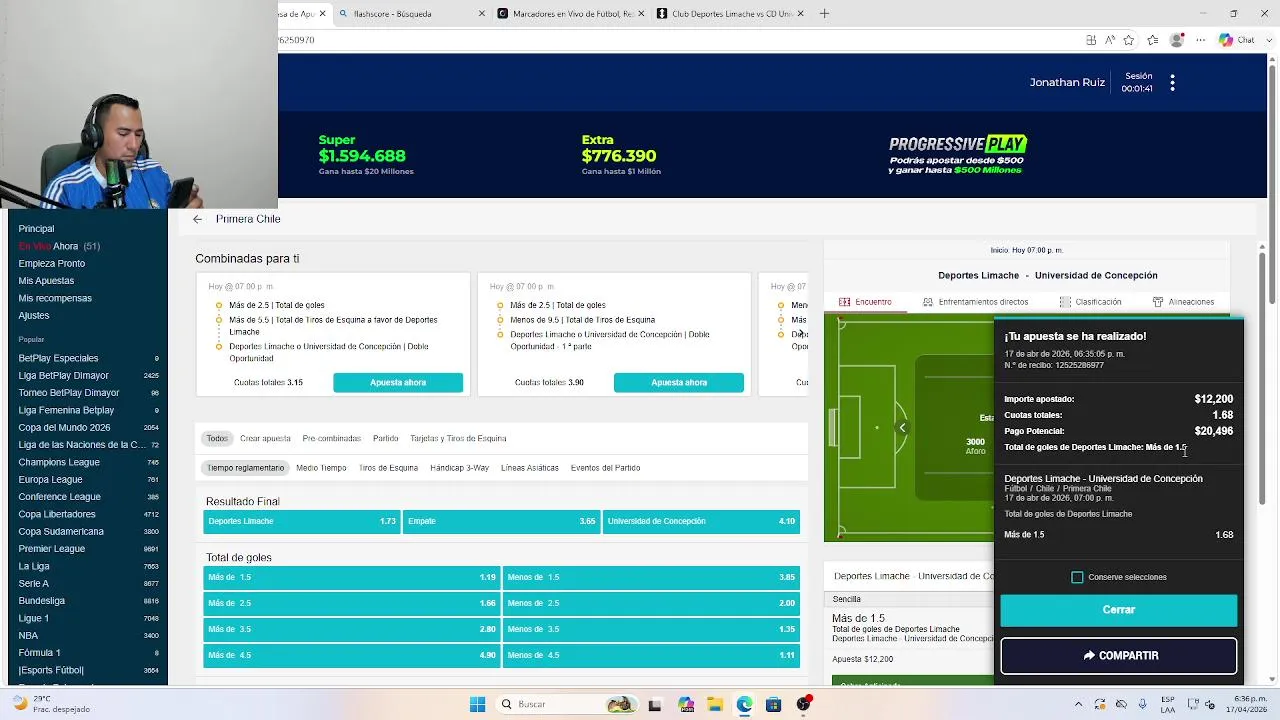
Task: Click the Microsoft Edge taskbar icon
Action: point(744,704)
